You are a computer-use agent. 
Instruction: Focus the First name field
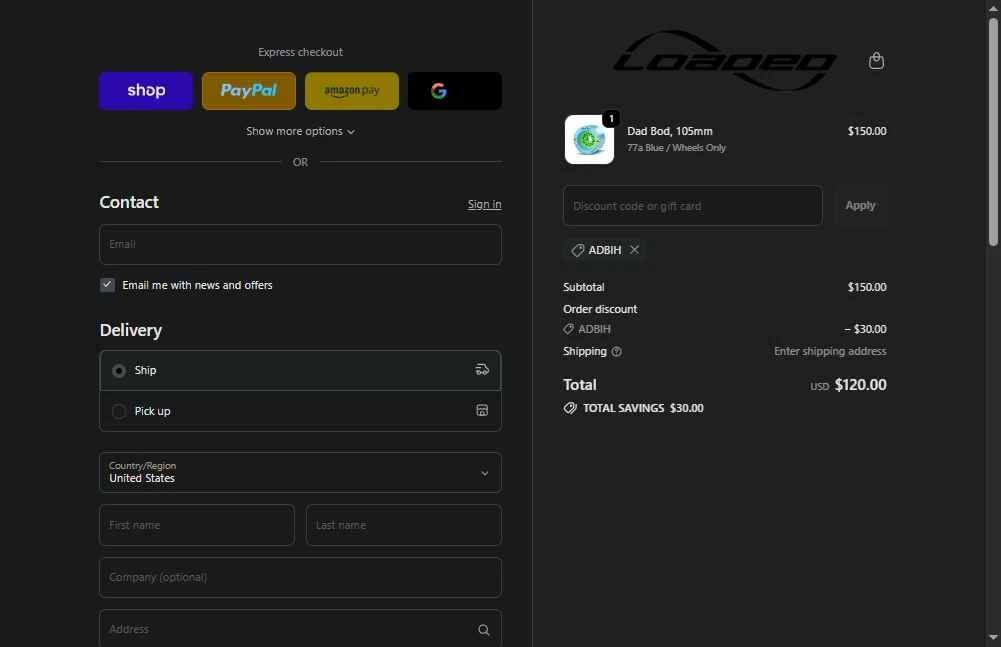point(197,525)
